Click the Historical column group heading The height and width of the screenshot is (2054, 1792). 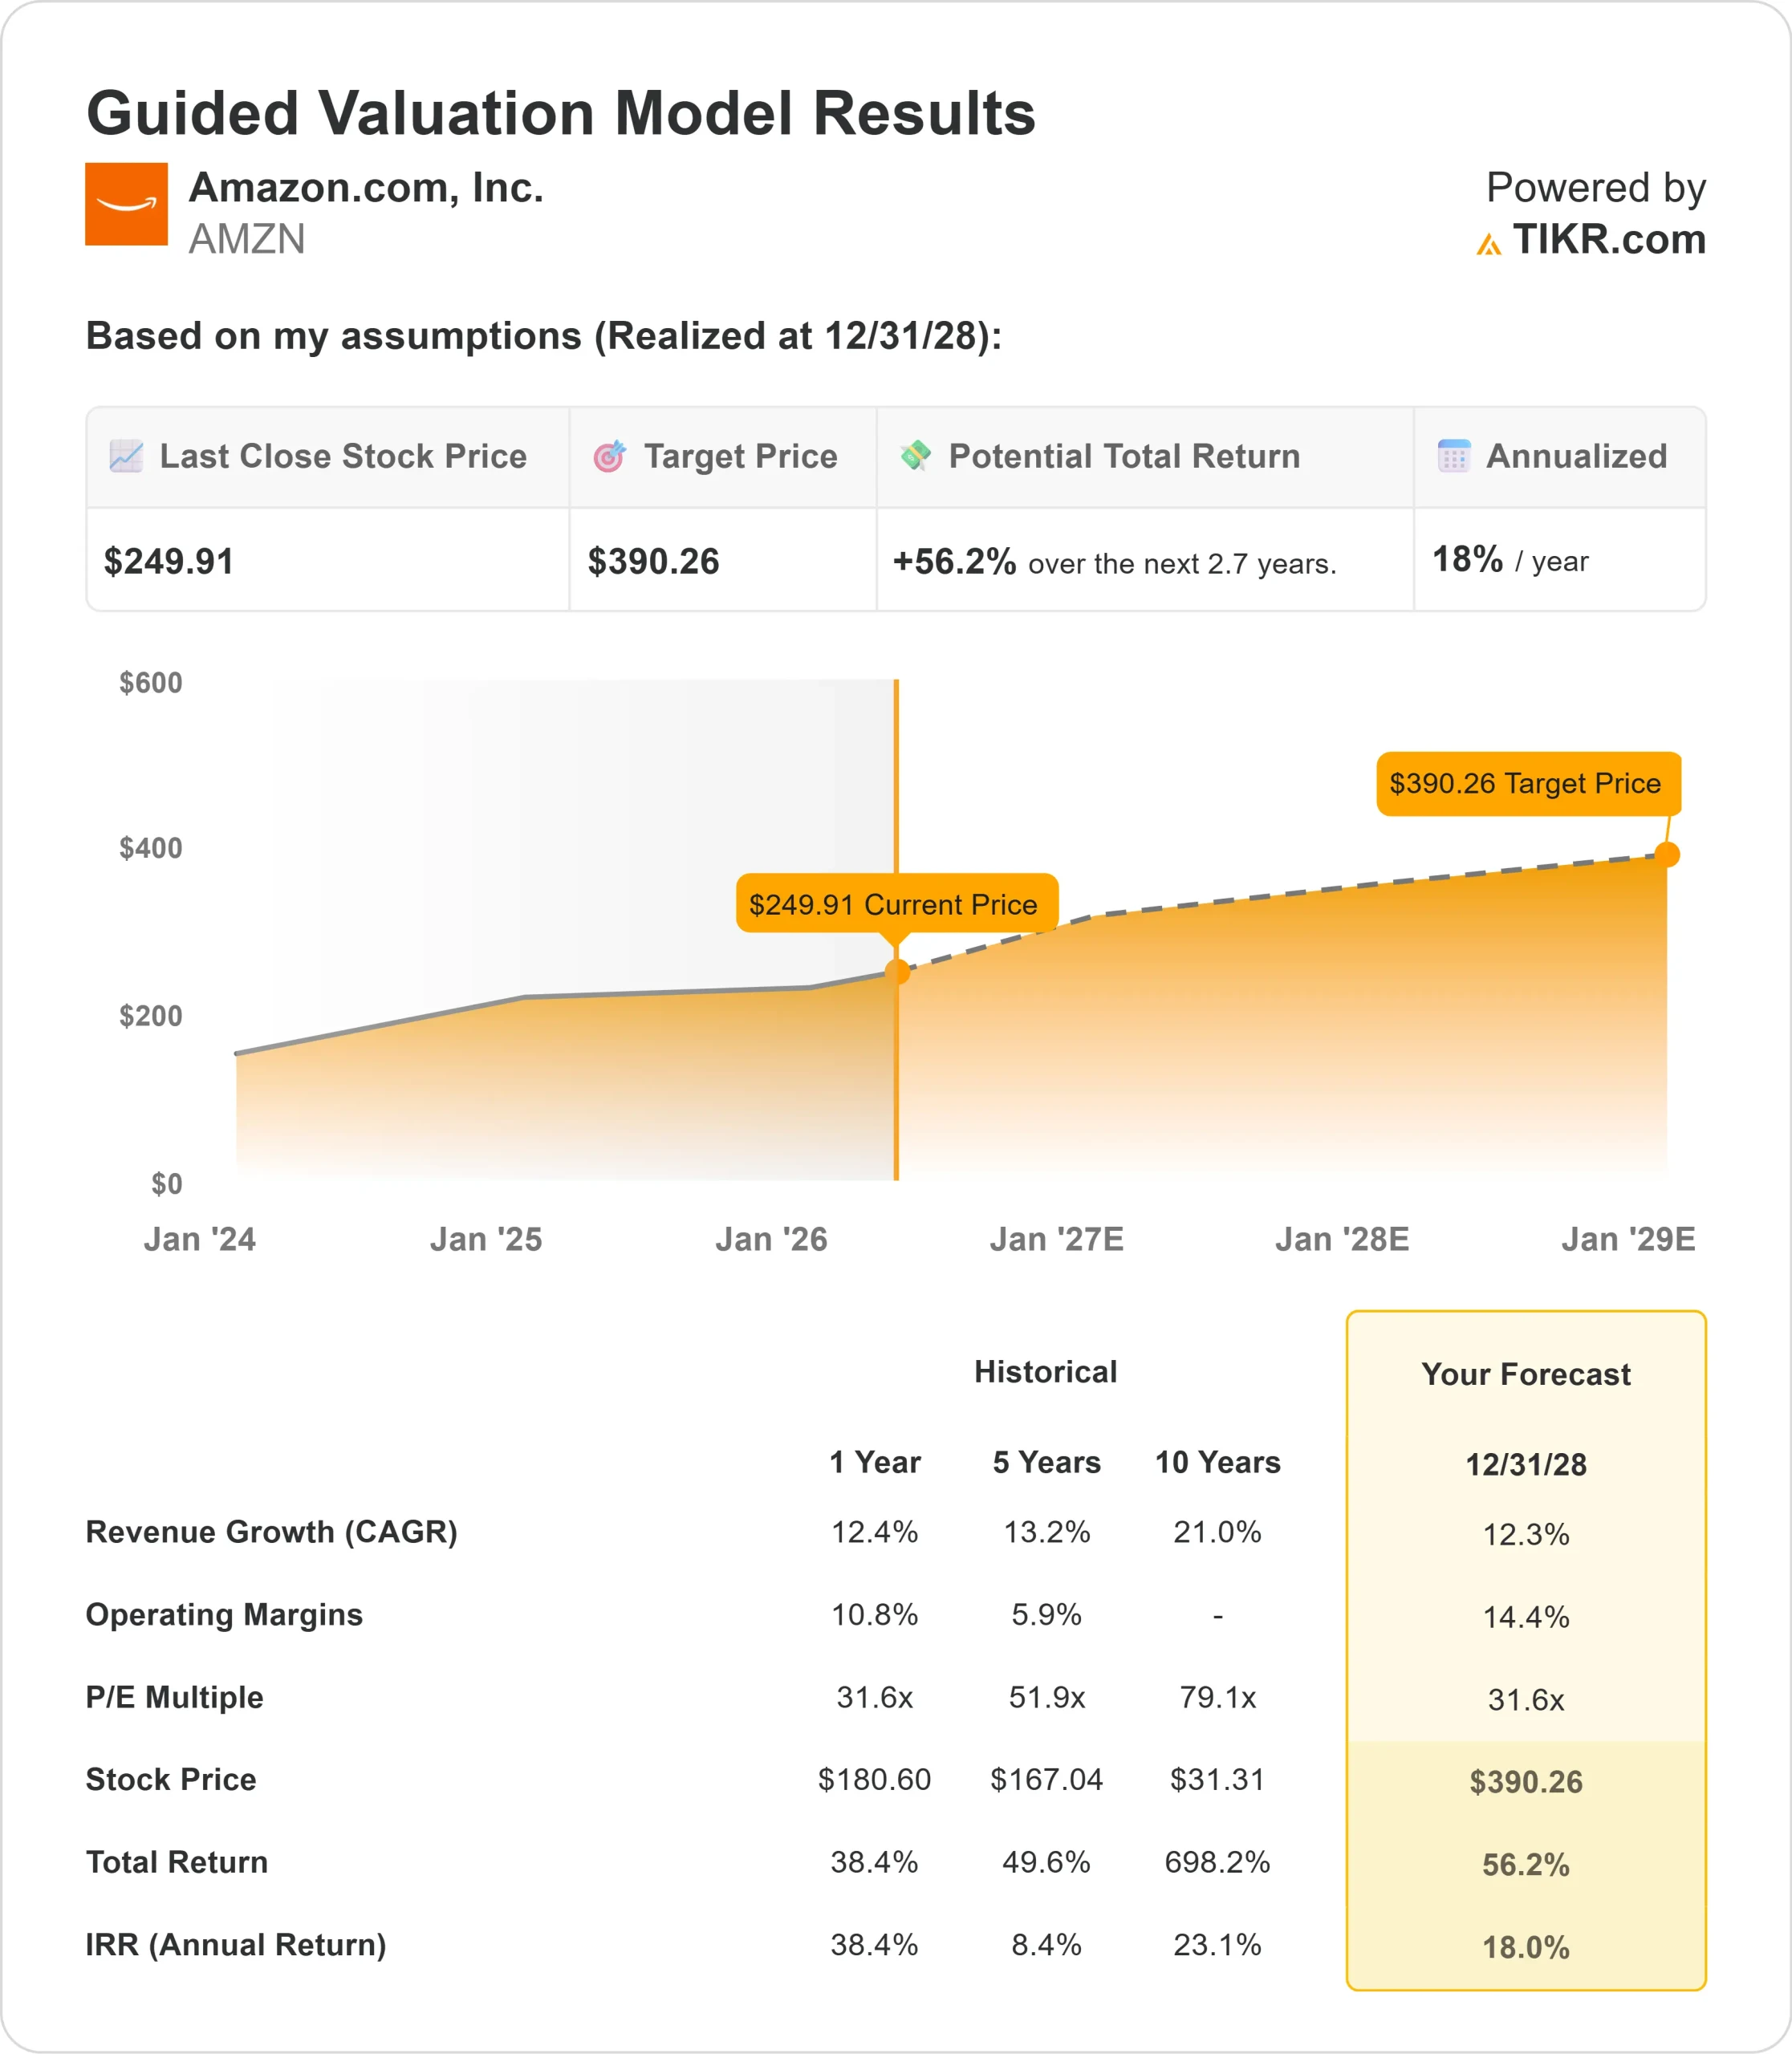pos(1046,1372)
